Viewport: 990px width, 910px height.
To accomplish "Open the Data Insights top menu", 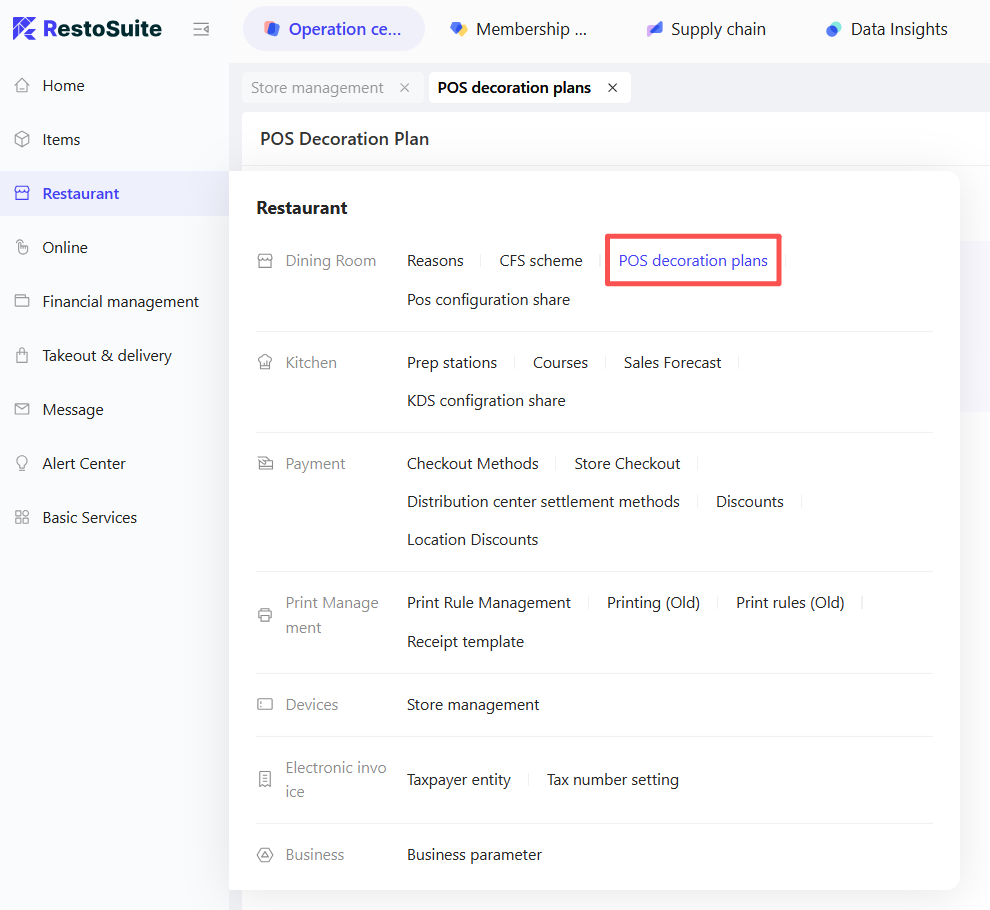I will pos(887,29).
